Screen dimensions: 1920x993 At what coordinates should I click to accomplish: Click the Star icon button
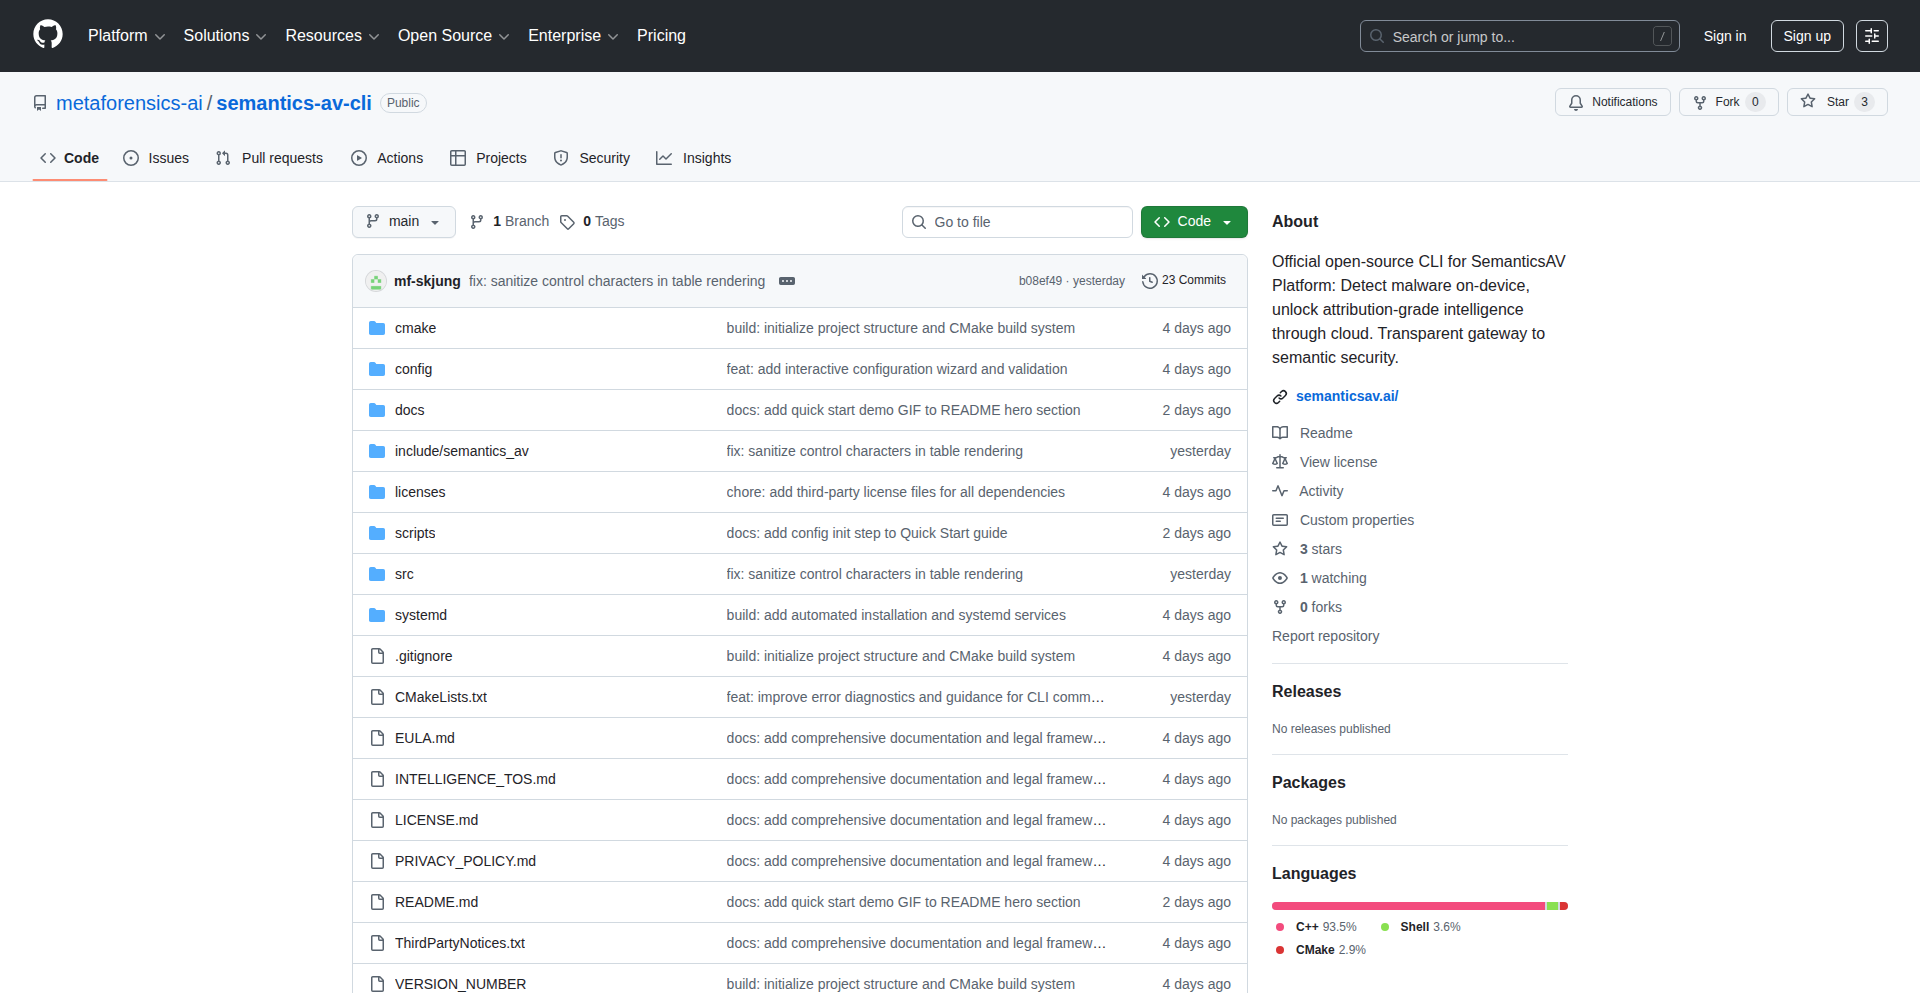click(x=1808, y=102)
